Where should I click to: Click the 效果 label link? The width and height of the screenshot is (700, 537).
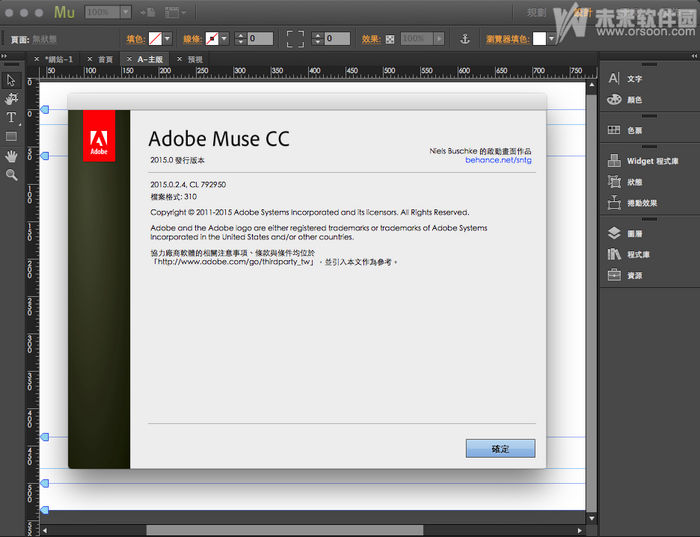click(x=371, y=39)
